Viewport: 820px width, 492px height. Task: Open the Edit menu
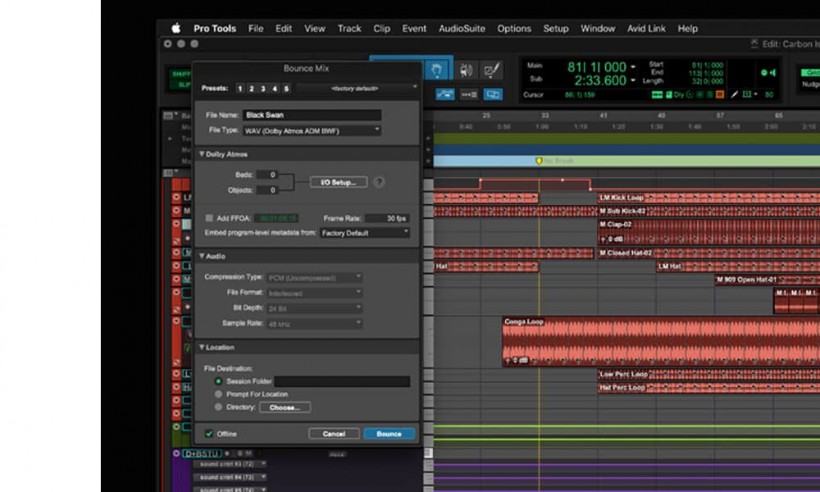pos(283,28)
